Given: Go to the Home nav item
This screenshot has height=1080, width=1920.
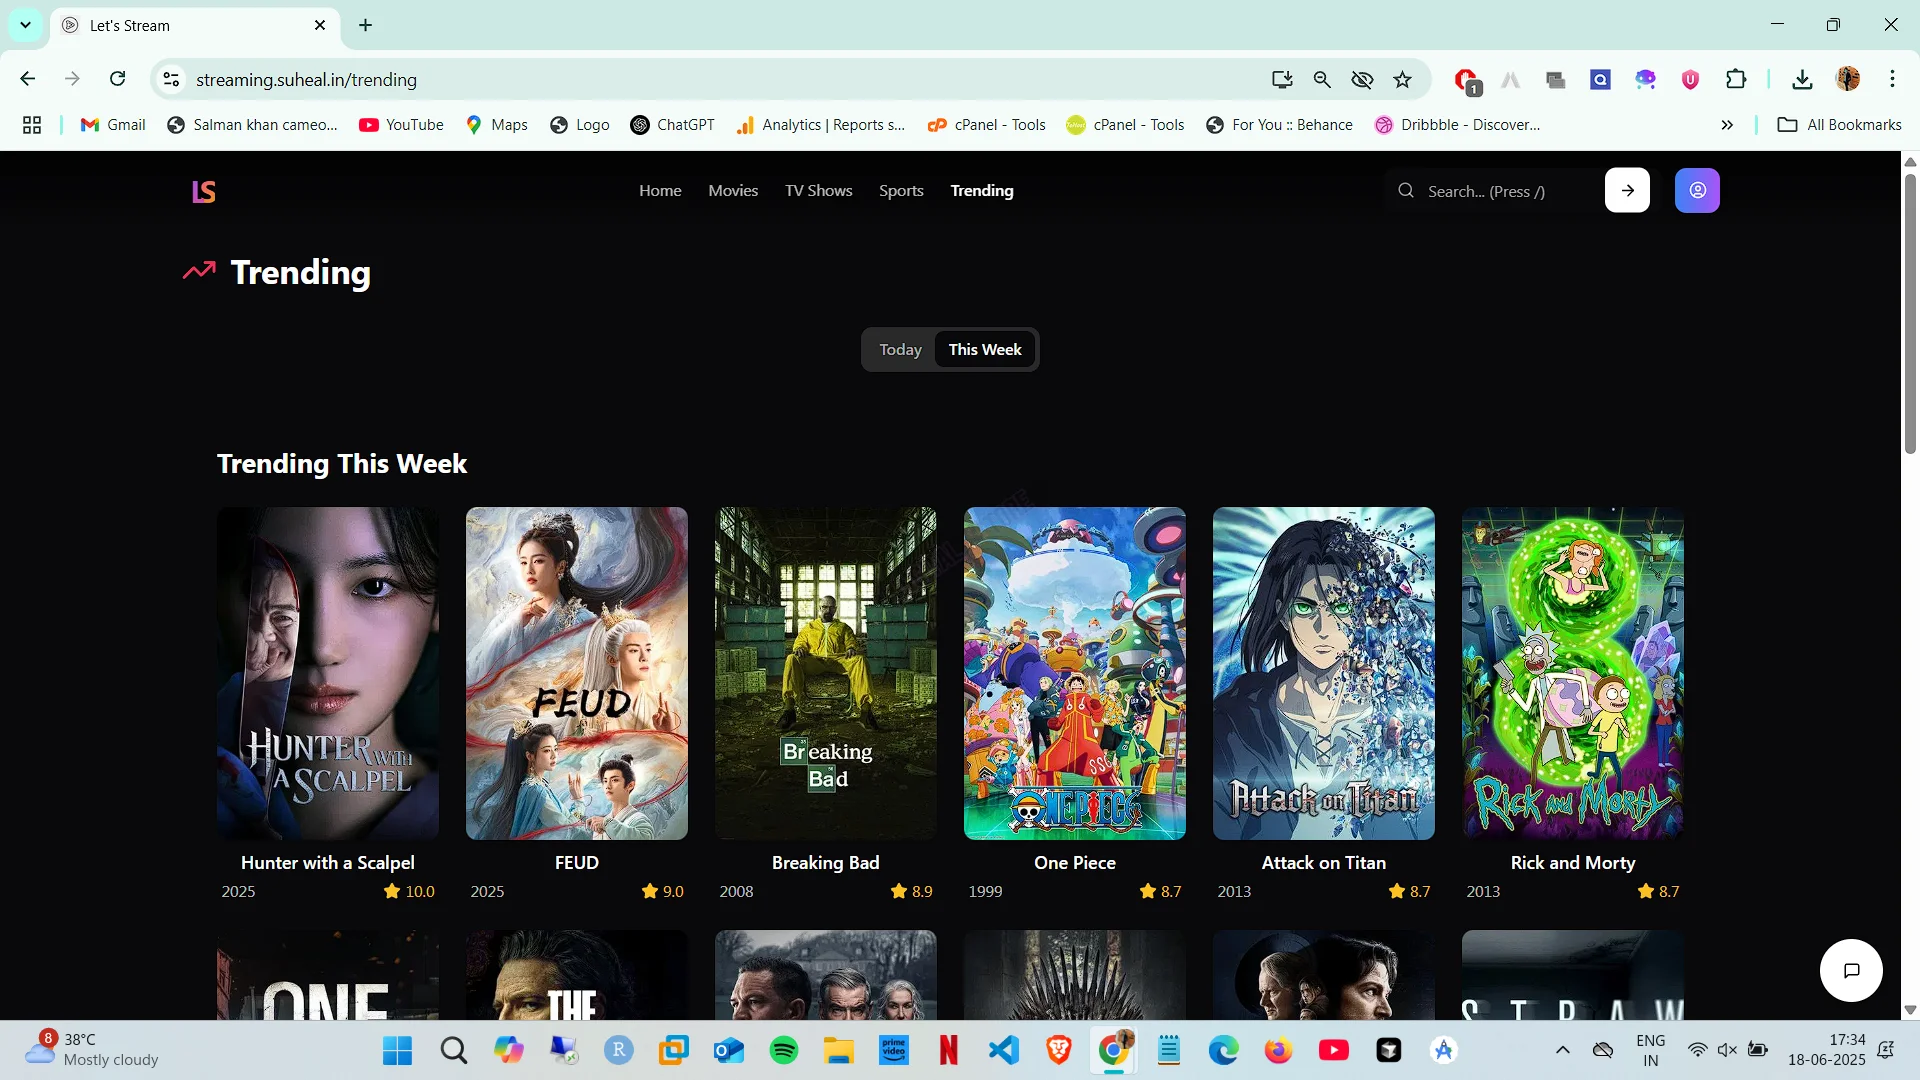Looking at the screenshot, I should point(660,190).
